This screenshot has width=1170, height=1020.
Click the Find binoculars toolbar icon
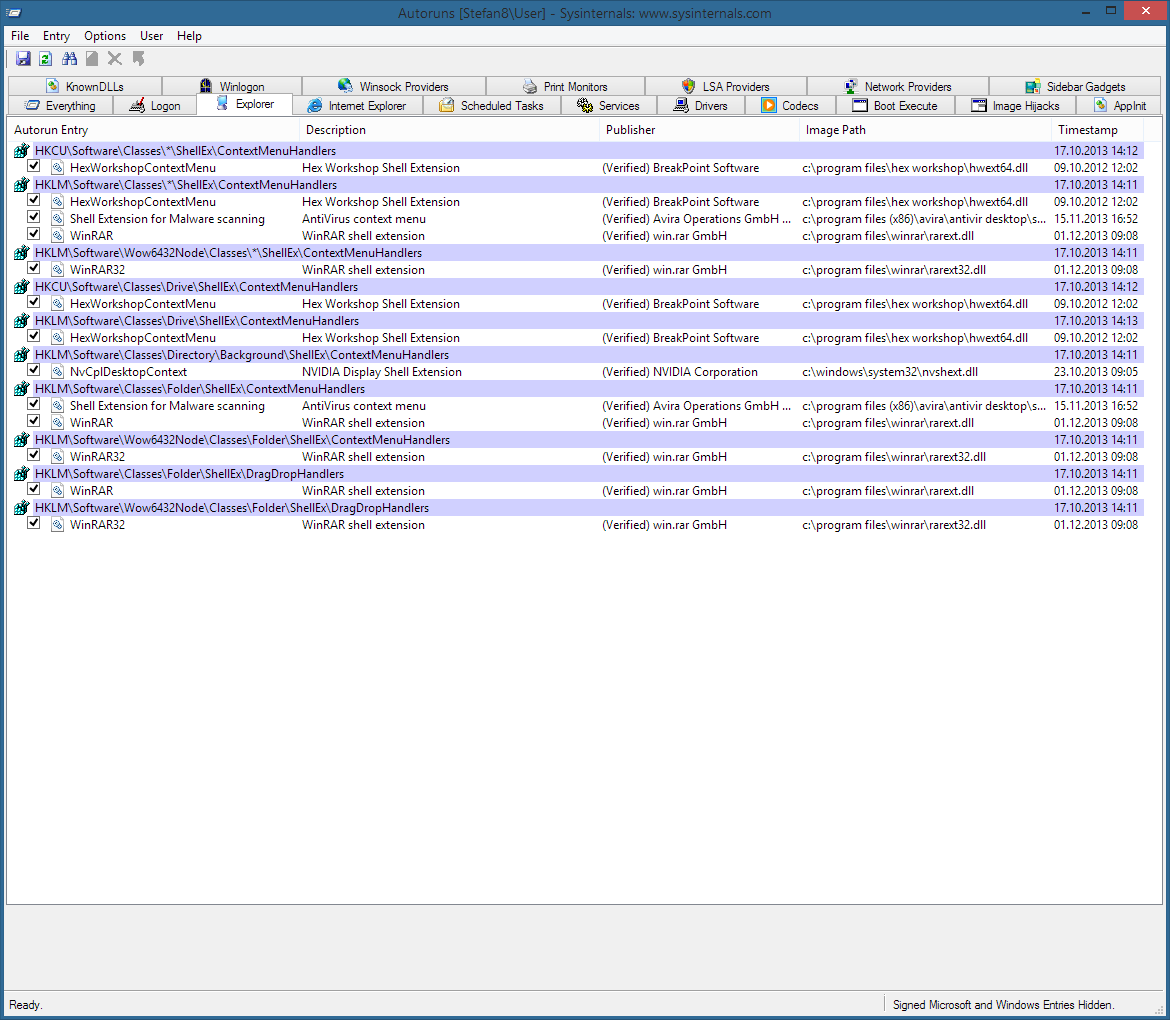click(x=69, y=59)
